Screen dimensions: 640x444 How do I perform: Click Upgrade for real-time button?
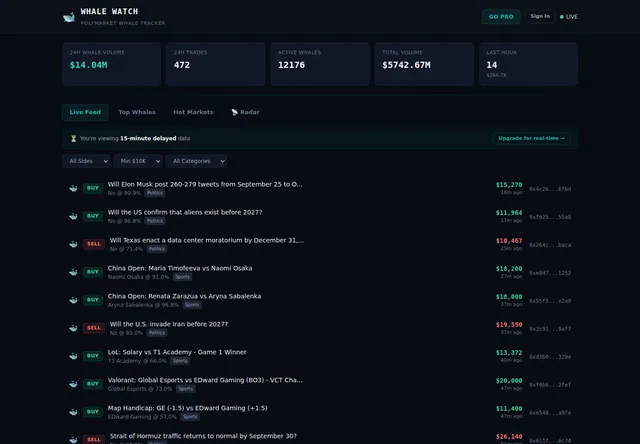531,138
